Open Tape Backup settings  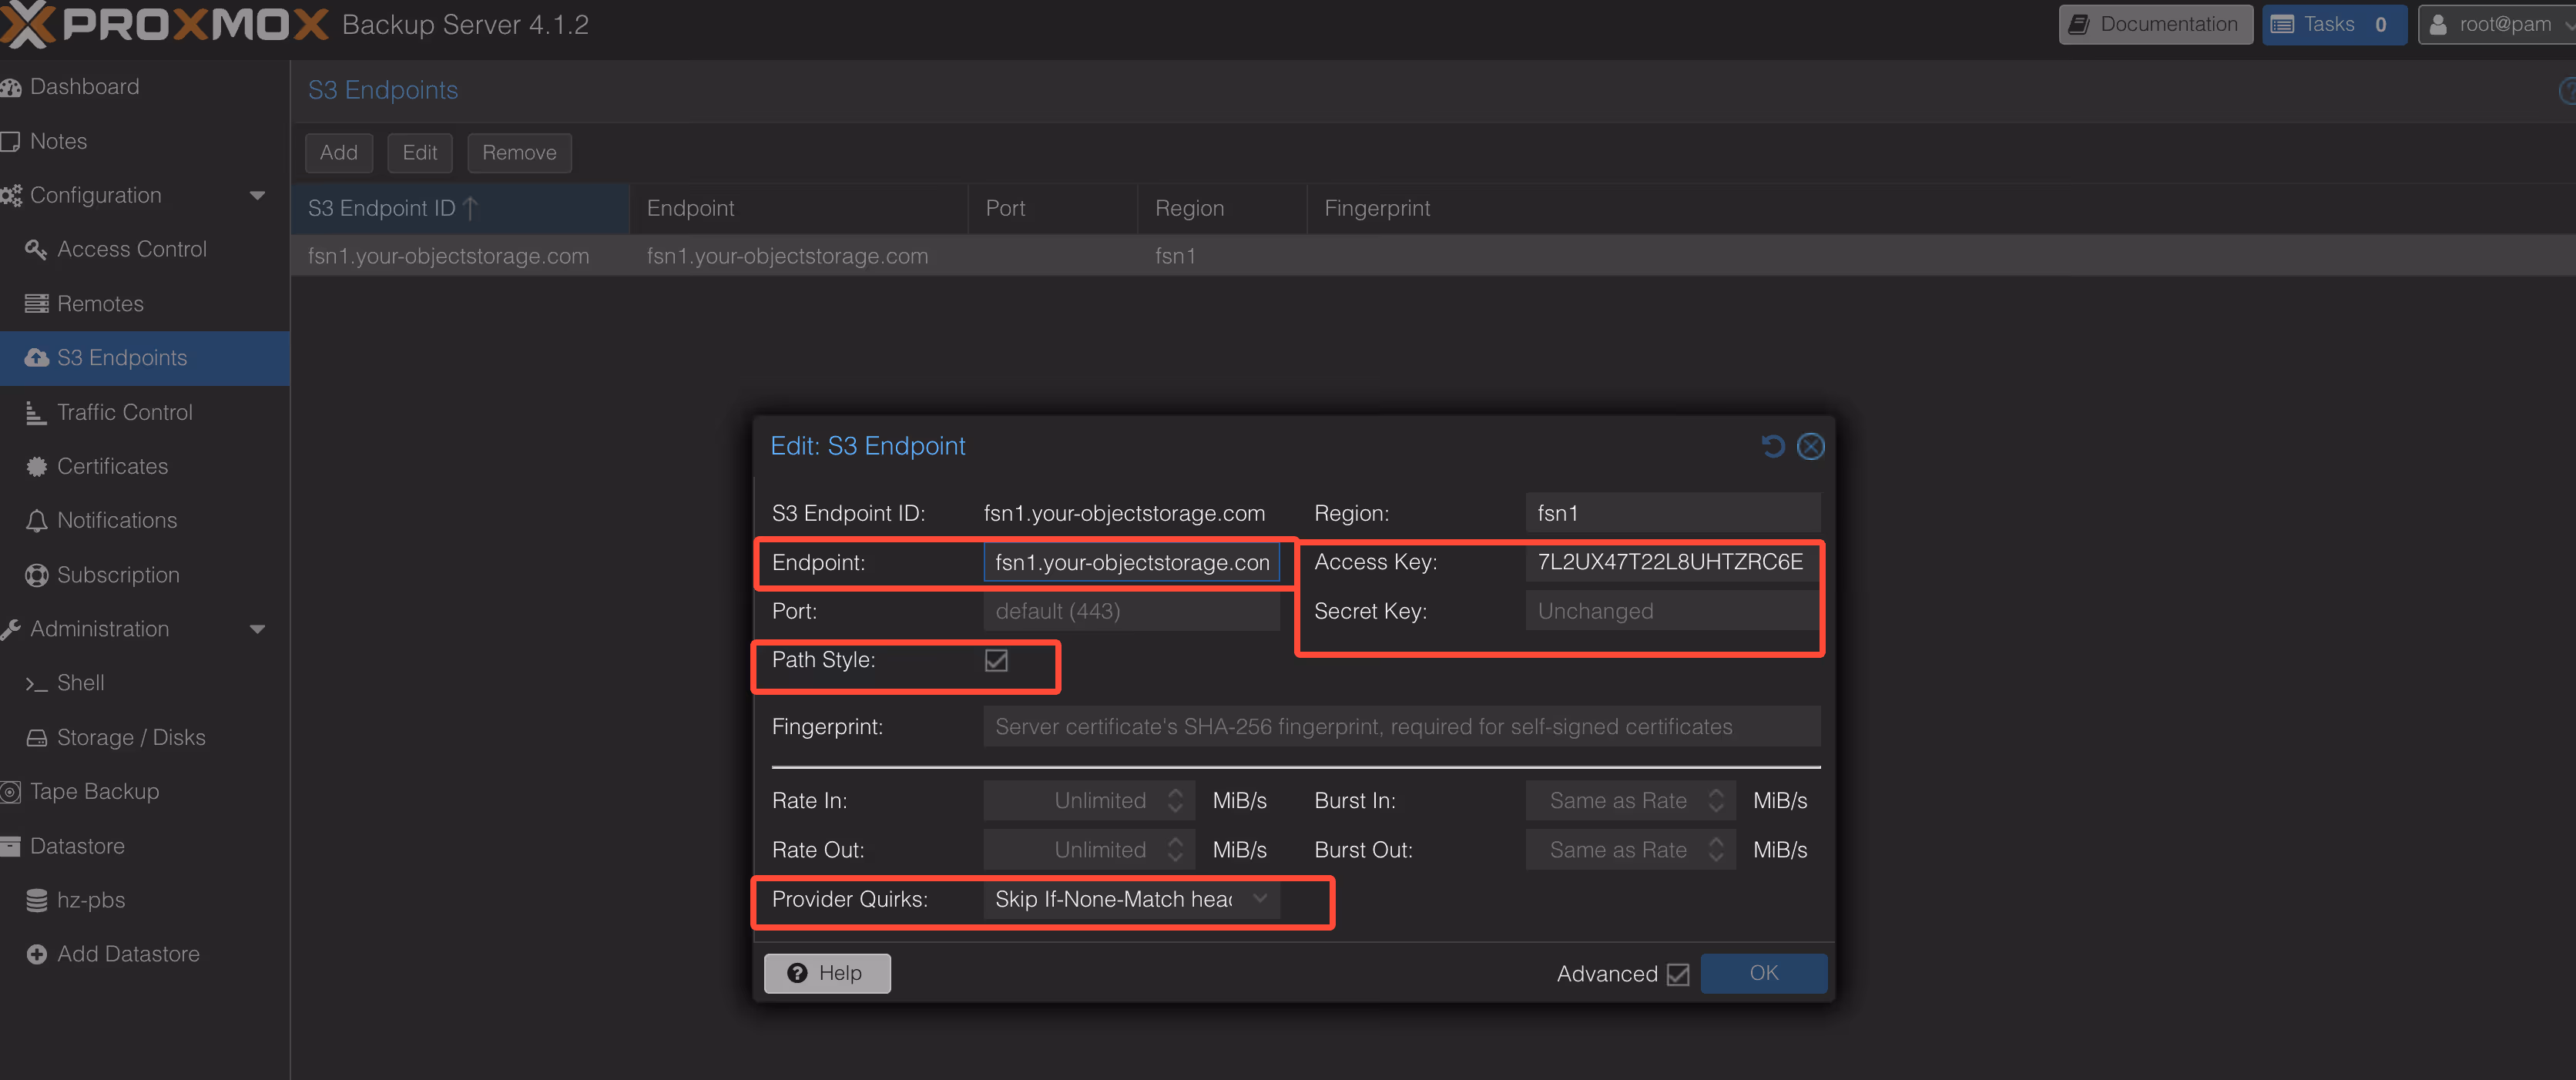click(x=95, y=791)
